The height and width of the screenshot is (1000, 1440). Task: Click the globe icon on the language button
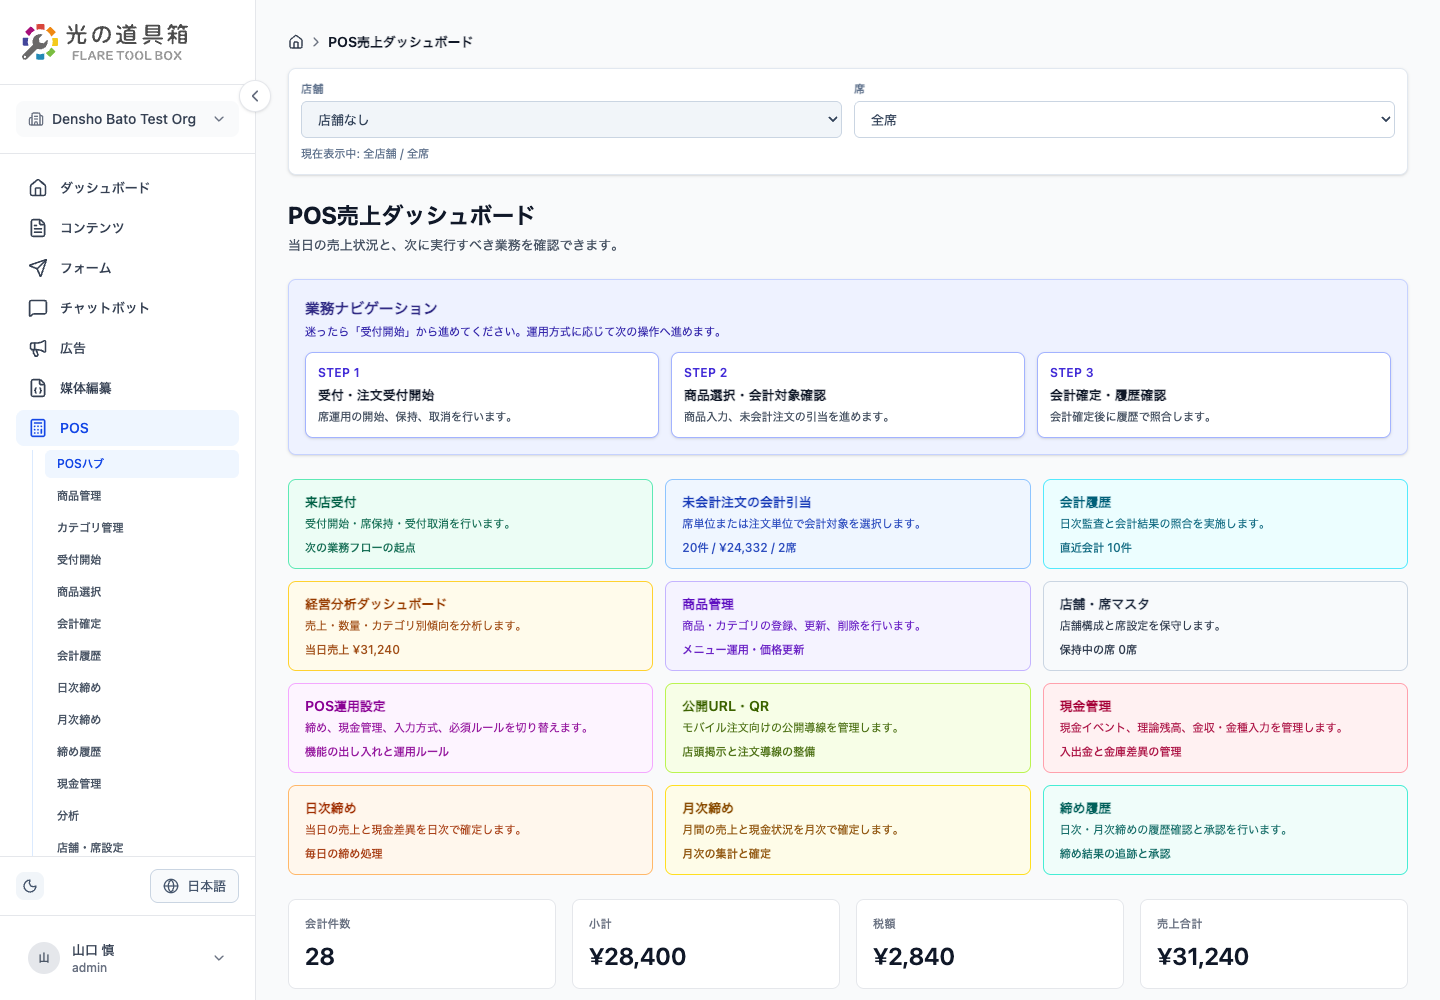171,886
